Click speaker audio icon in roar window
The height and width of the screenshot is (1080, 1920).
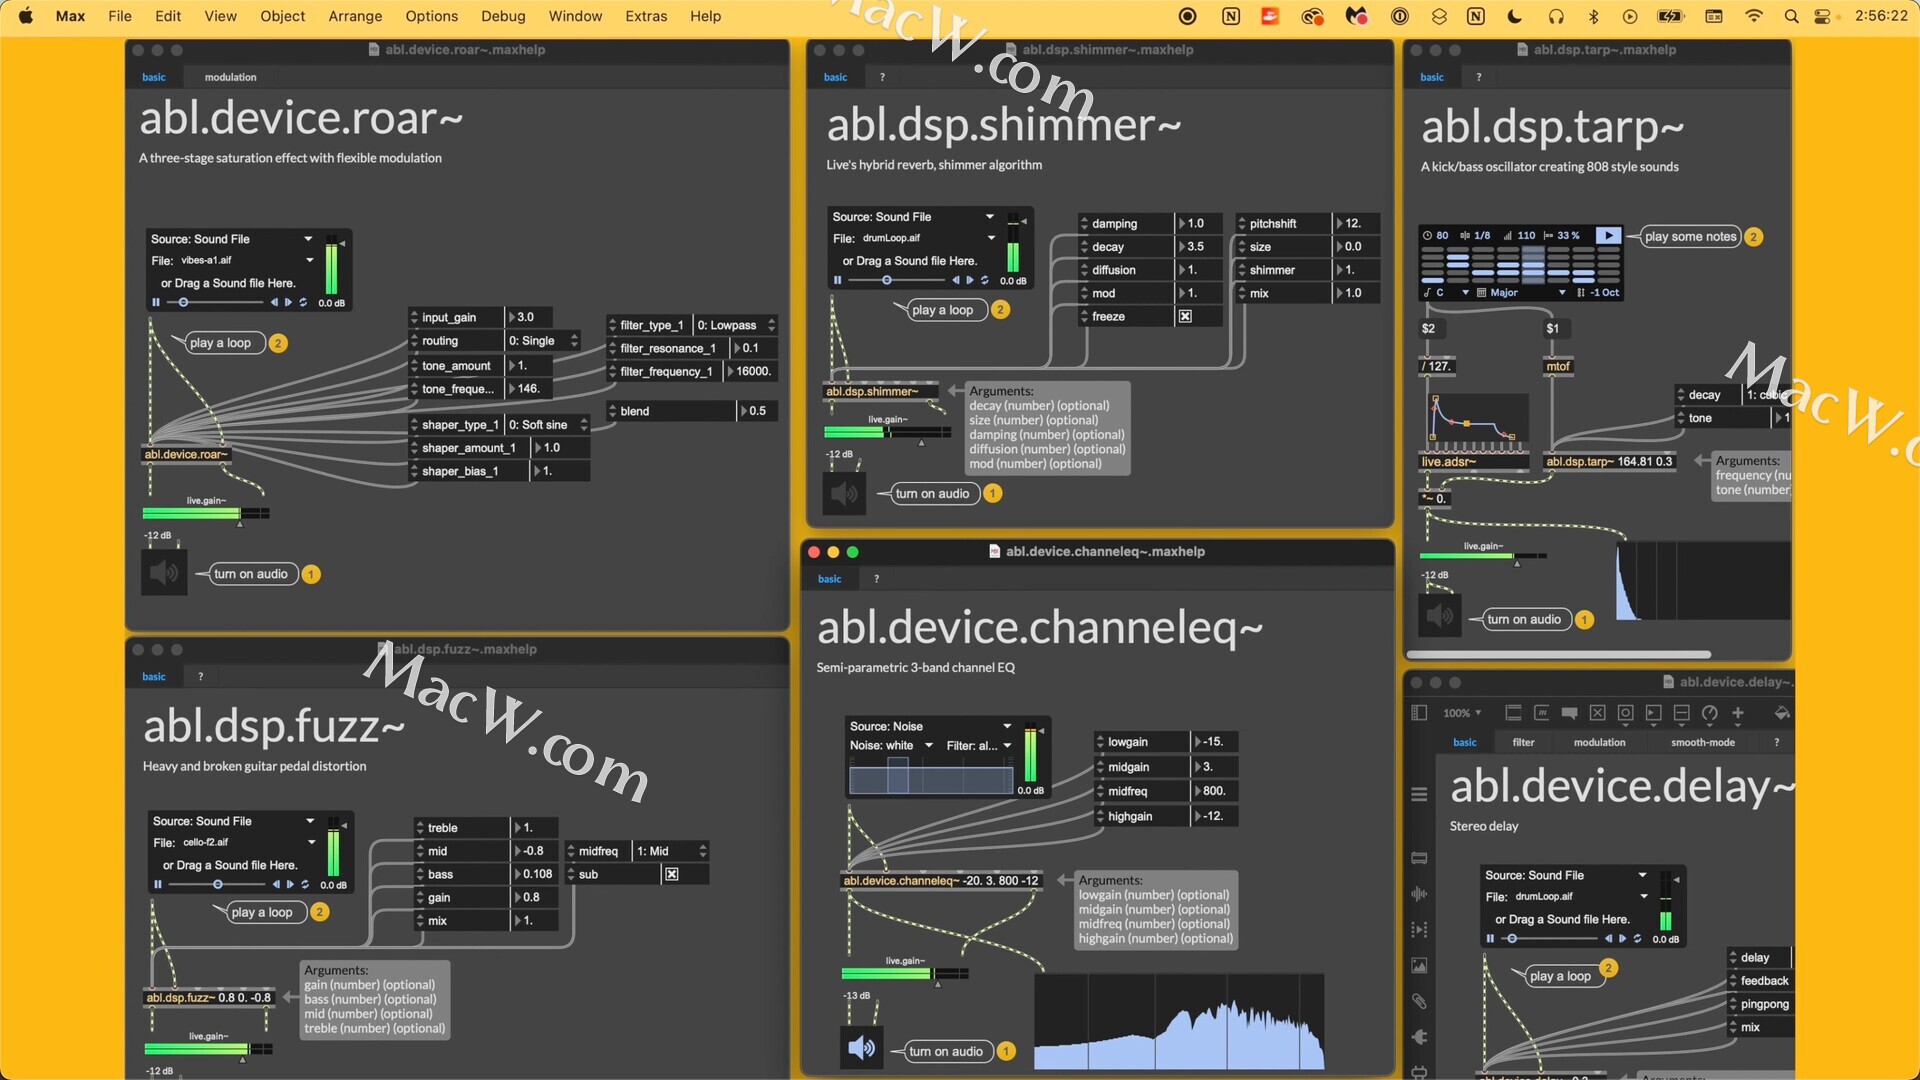[x=164, y=573]
